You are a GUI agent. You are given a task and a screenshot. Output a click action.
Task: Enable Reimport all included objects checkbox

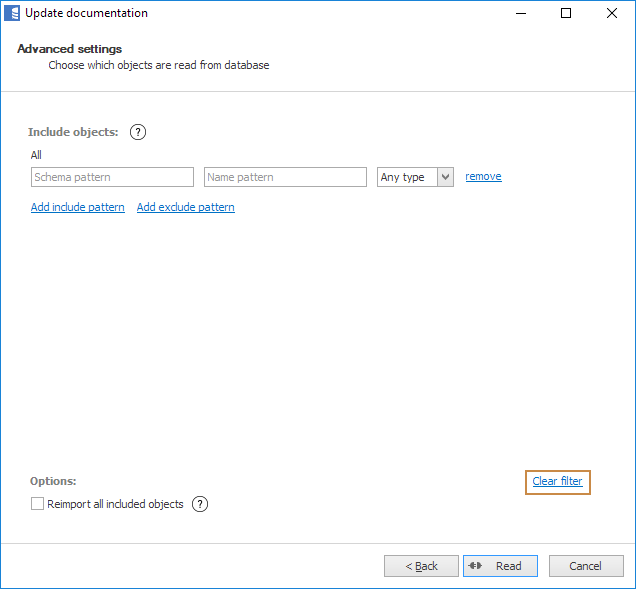coord(38,504)
